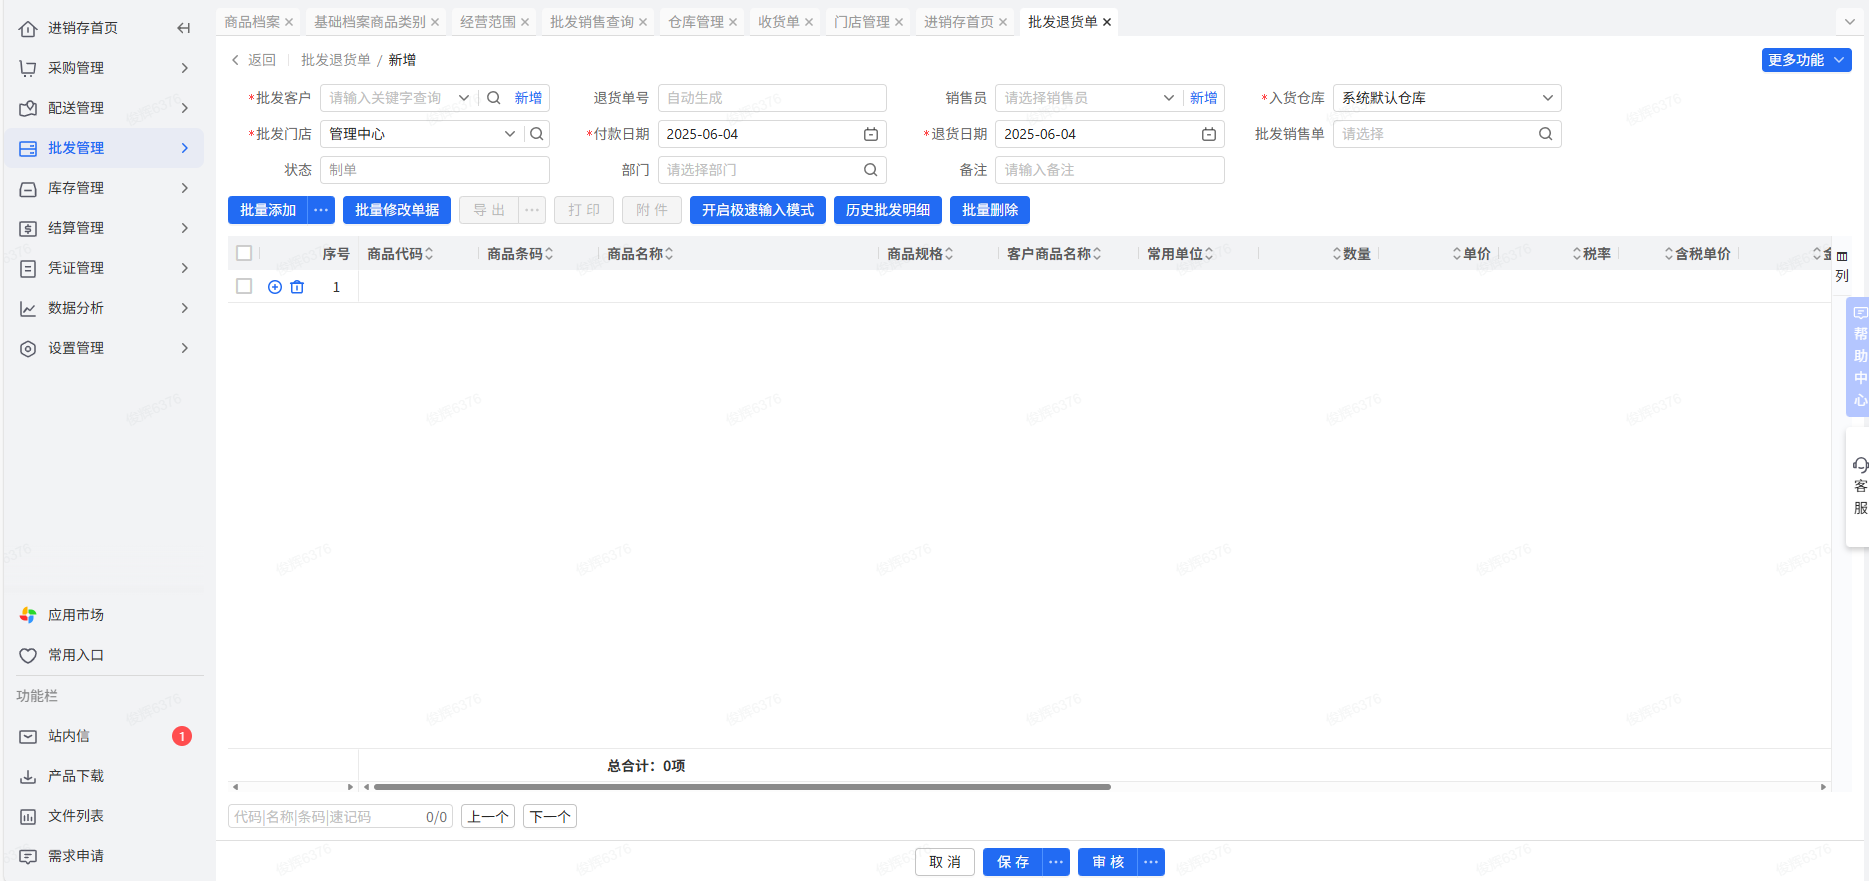Click 新增 link next to 批发客户
This screenshot has width=1869, height=881.
pyautogui.click(x=528, y=98)
